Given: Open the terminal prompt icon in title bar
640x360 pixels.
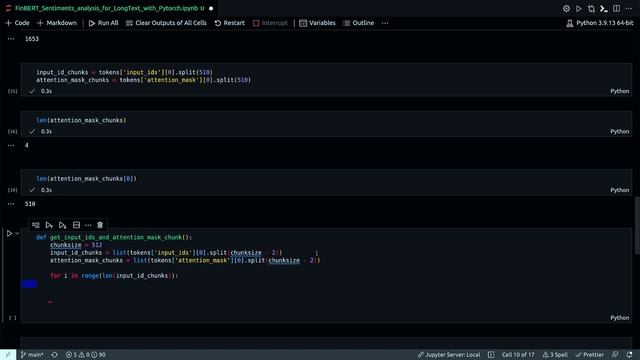Looking at the screenshot, I should coord(604,8).
